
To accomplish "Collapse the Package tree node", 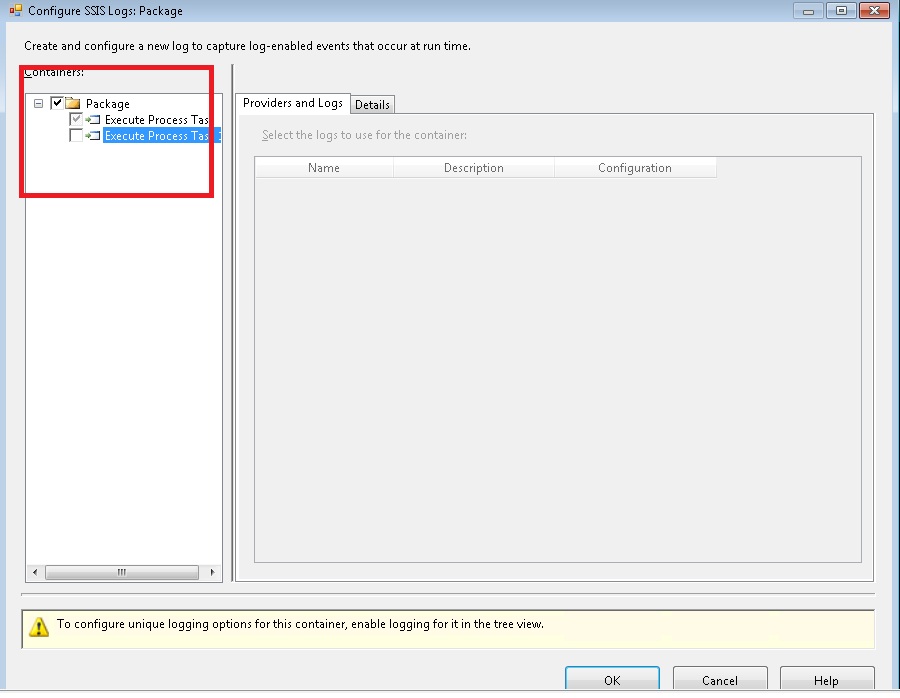I will (39, 103).
